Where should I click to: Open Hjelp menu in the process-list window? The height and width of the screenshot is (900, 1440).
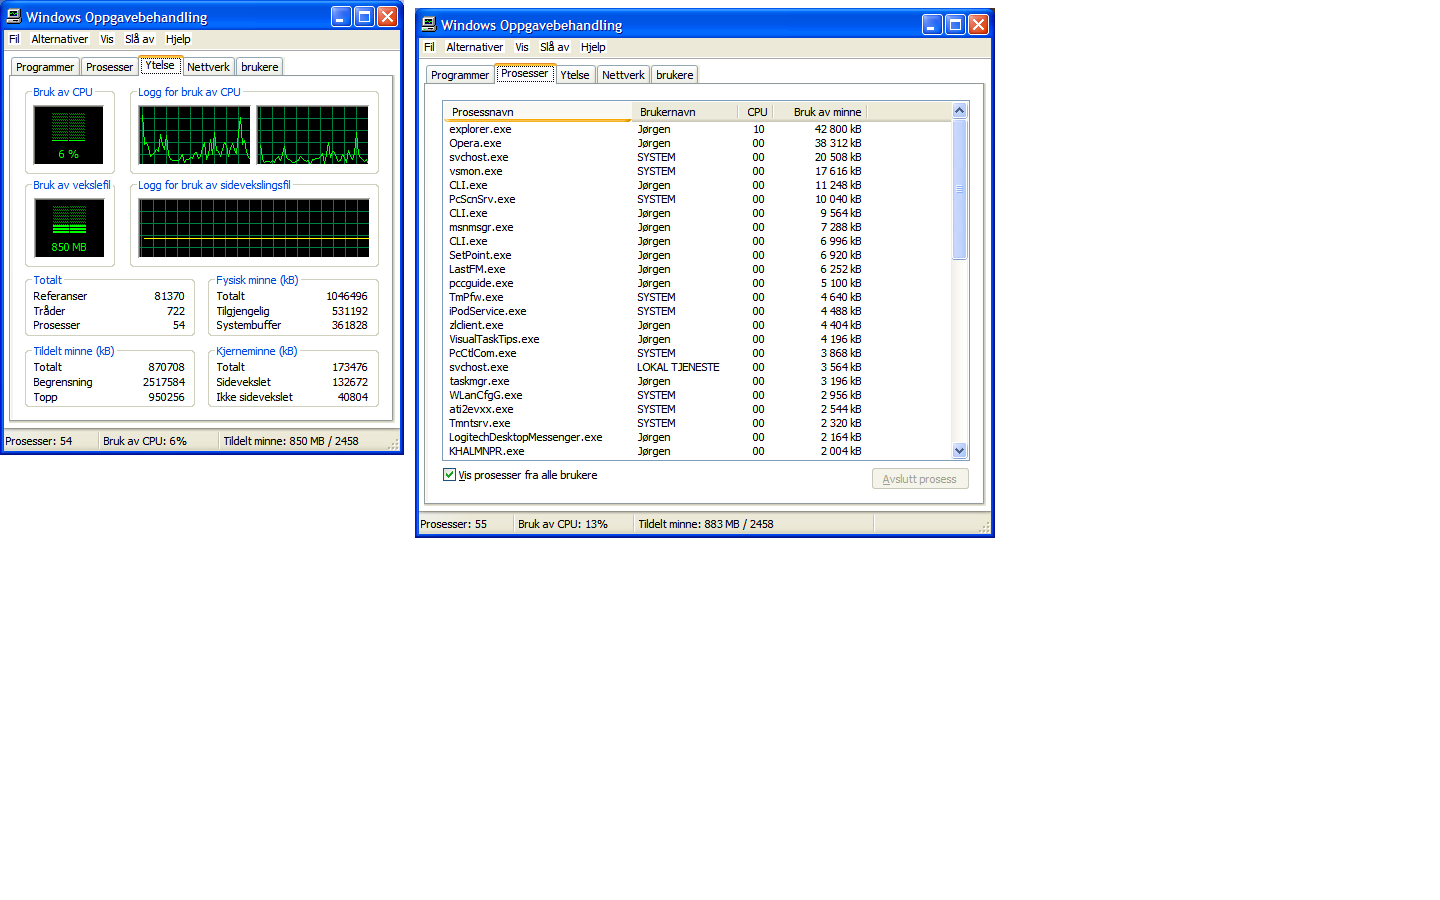pyautogui.click(x=593, y=47)
